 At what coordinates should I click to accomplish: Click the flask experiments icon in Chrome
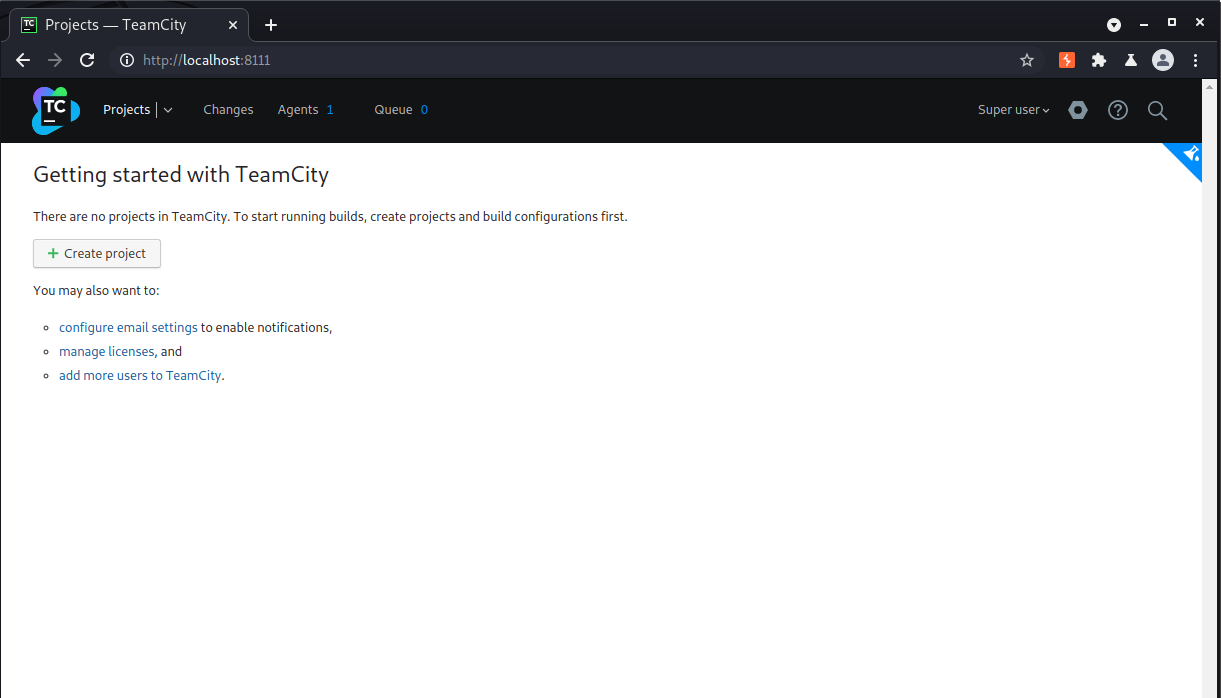[x=1131, y=60]
